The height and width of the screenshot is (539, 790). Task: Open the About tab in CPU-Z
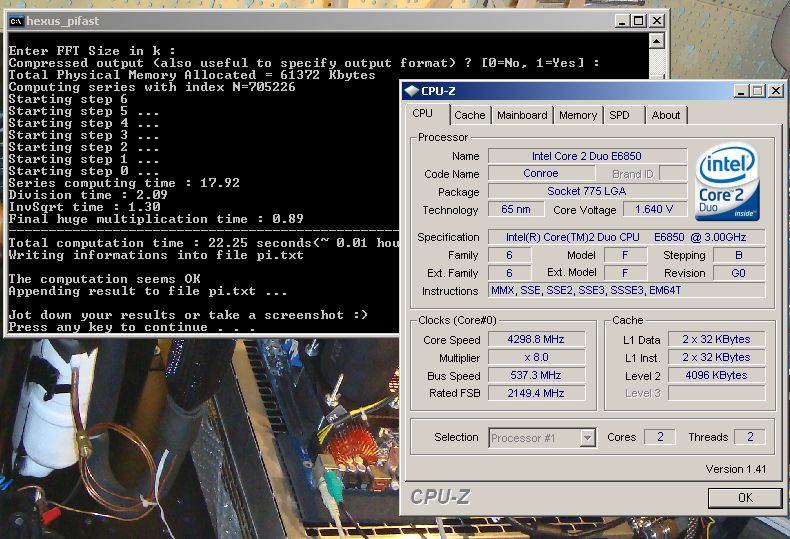point(666,115)
